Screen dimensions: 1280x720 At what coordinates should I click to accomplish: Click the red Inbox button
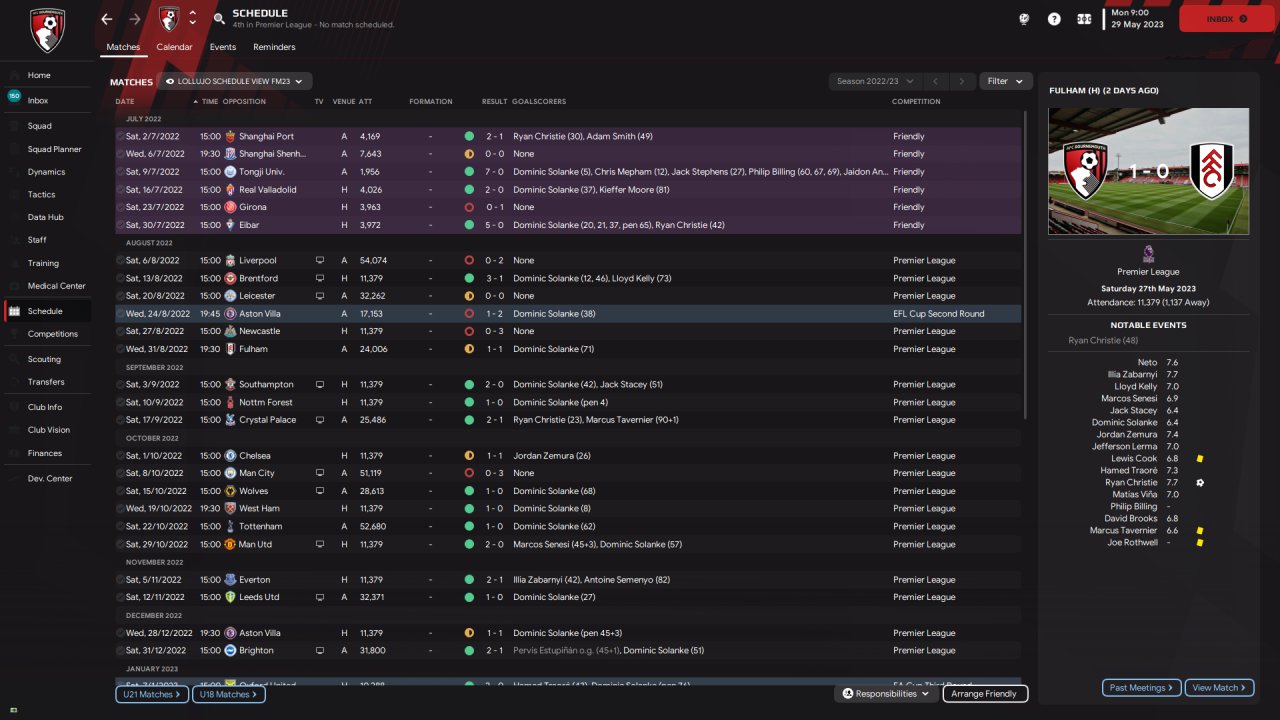pyautogui.click(x=1227, y=19)
